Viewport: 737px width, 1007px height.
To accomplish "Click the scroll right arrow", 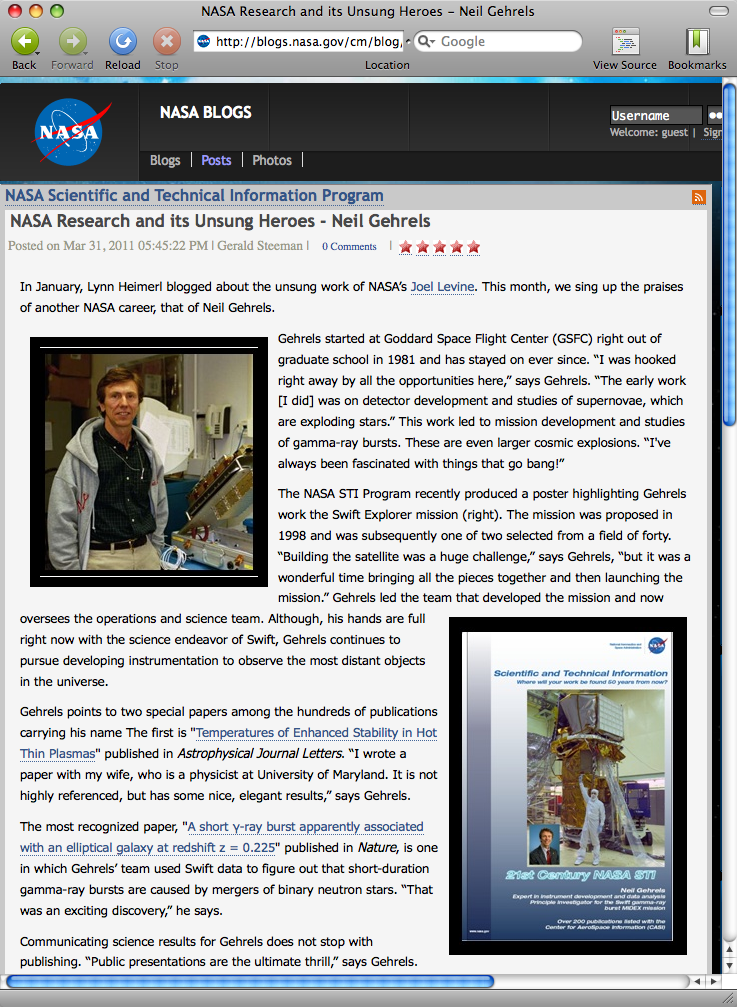I will pos(714,981).
